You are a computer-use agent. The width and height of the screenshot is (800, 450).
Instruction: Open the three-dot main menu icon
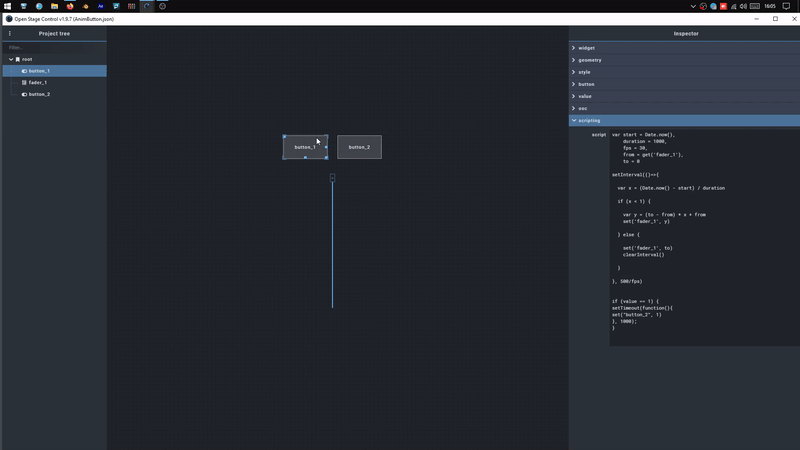(x=10, y=34)
